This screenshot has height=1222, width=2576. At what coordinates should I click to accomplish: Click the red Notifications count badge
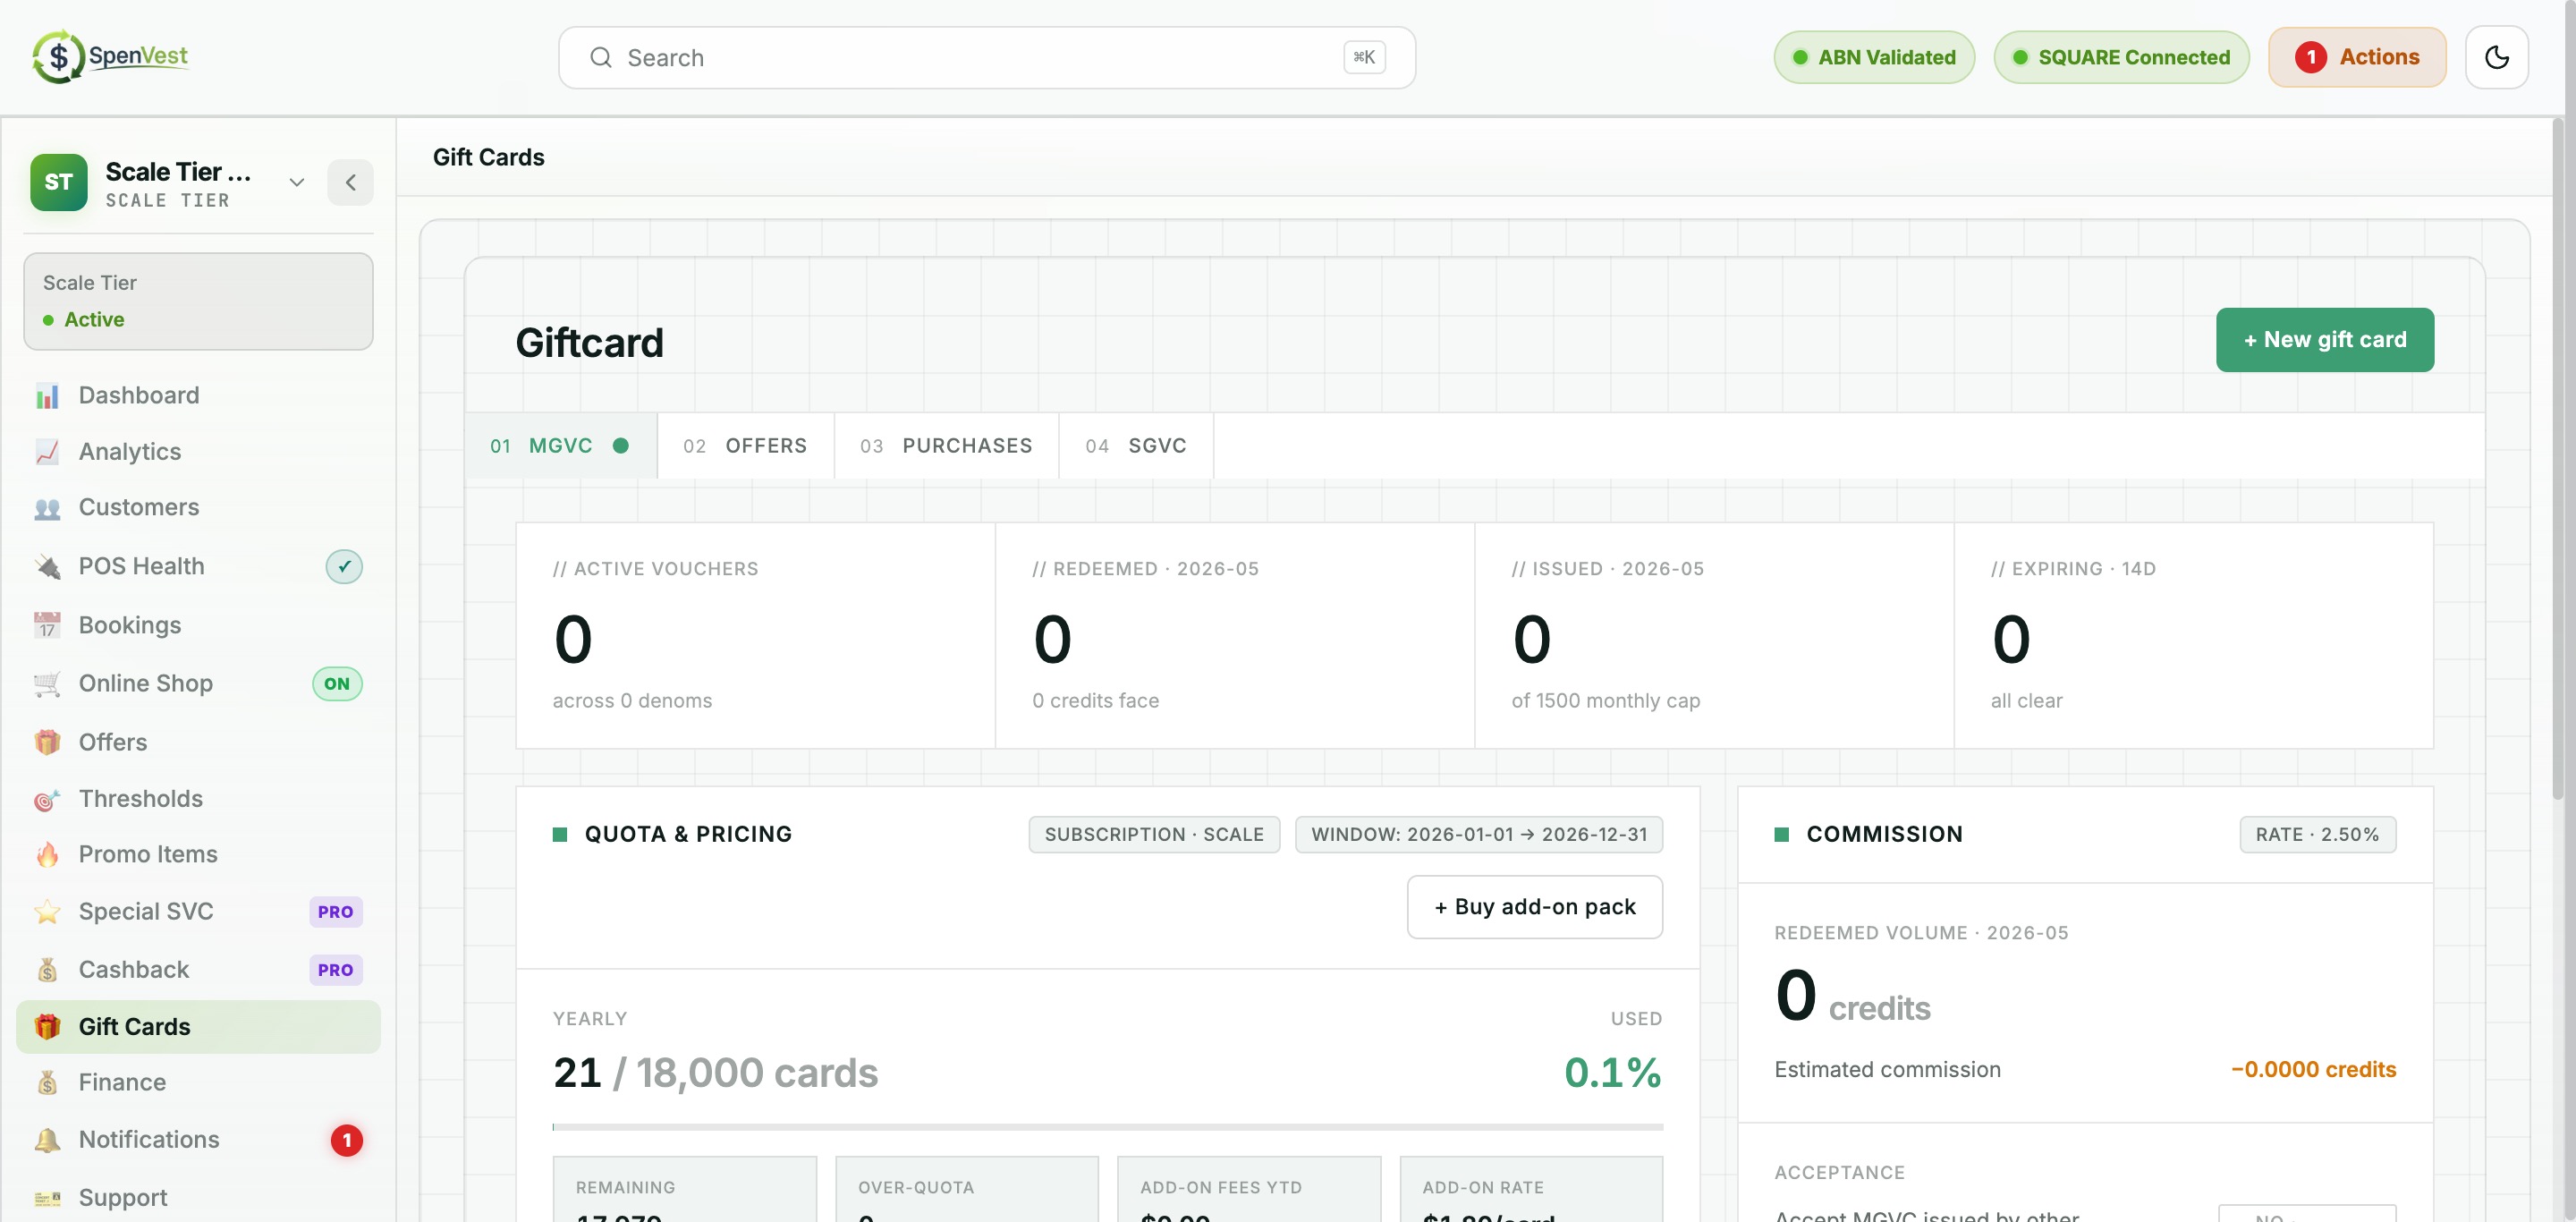[x=347, y=1140]
